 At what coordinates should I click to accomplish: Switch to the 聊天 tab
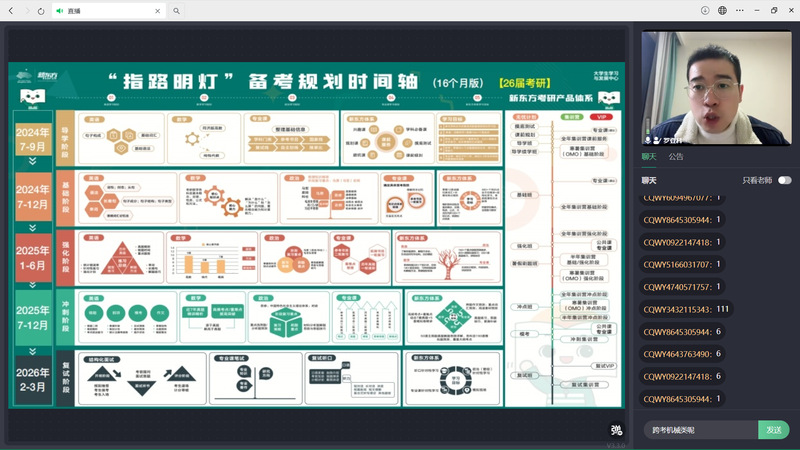pos(649,156)
